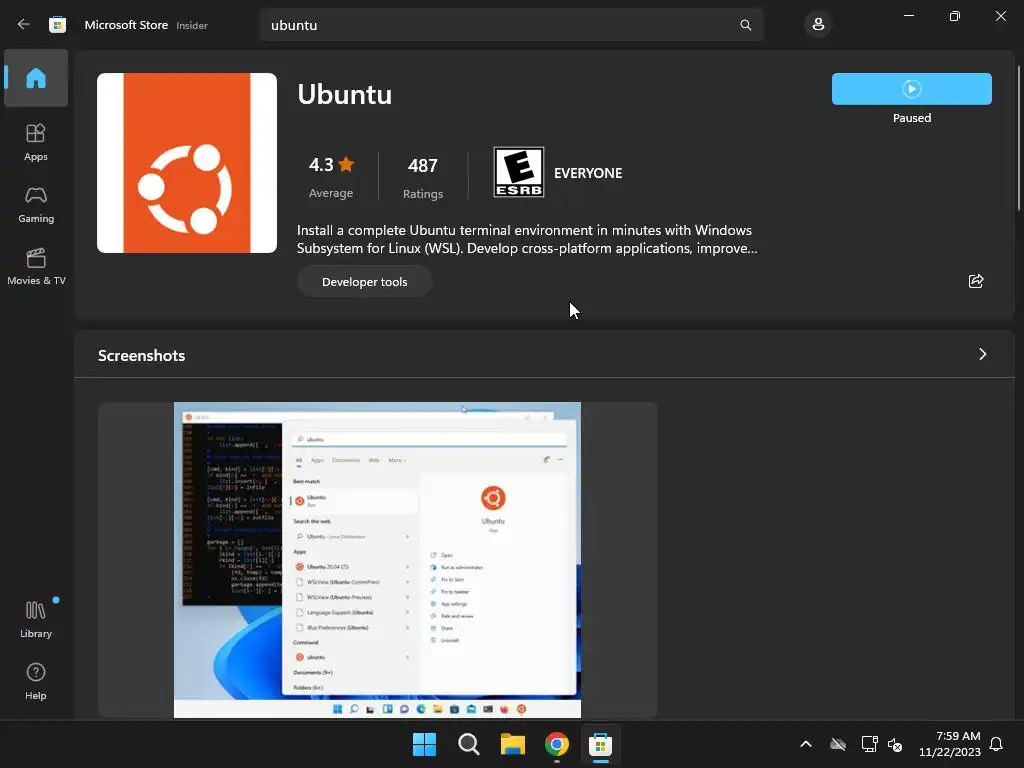Switch to the Gaming section
Screen dimensions: 1024x768
tap(36, 204)
